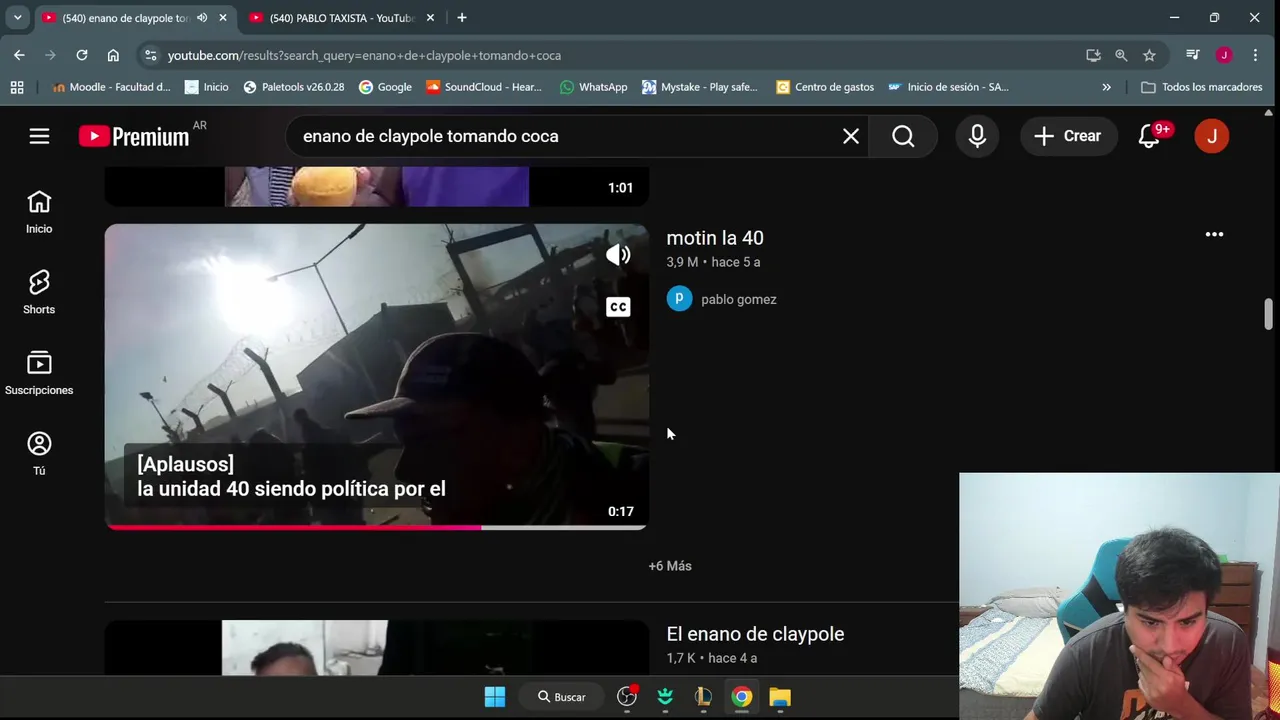Image resolution: width=1280 pixels, height=720 pixels.
Task: Open the Centro de gastos bookmark
Action: (825, 87)
